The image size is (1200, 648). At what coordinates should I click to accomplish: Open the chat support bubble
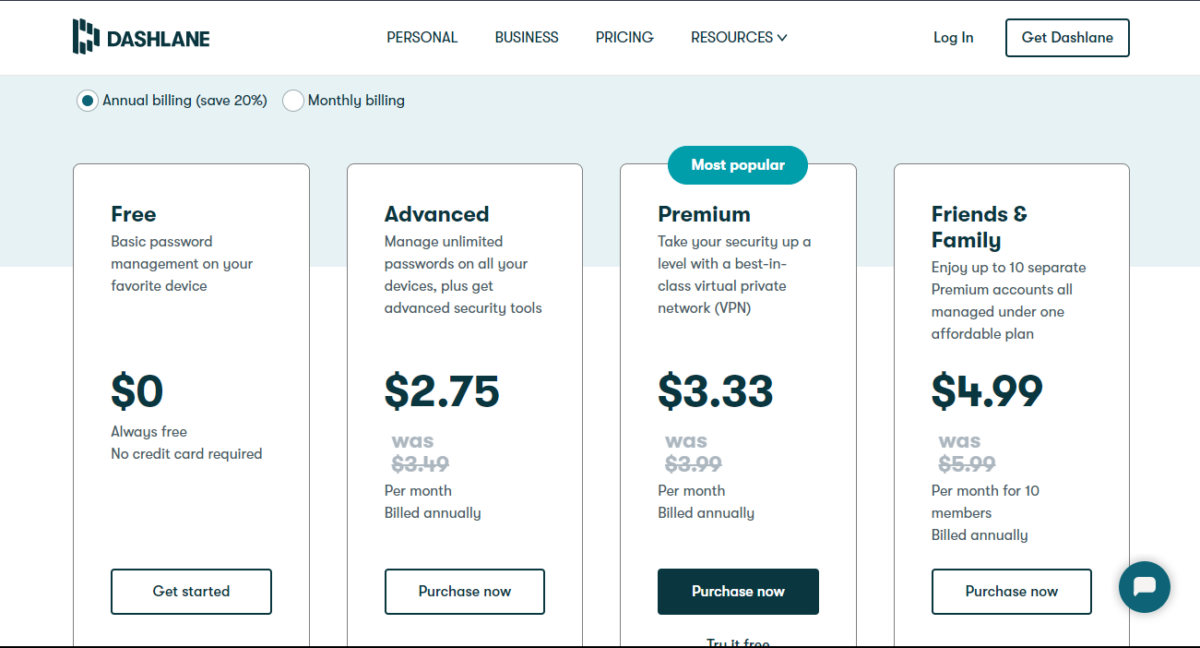point(1144,587)
